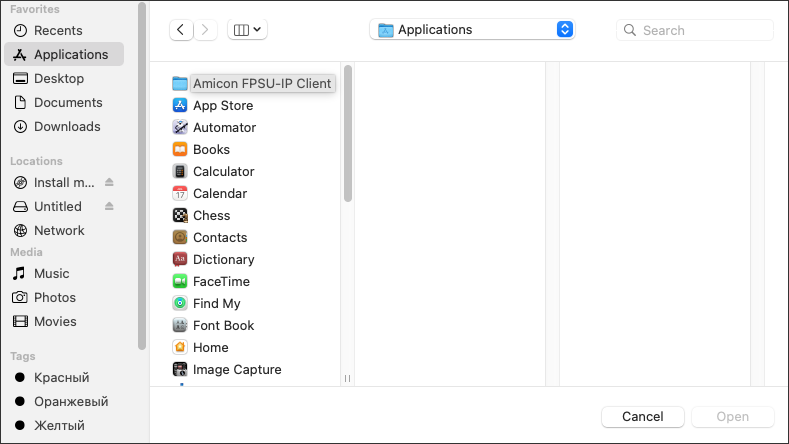The image size is (789, 444).
Task: Select the Books app icon
Action: tap(180, 150)
